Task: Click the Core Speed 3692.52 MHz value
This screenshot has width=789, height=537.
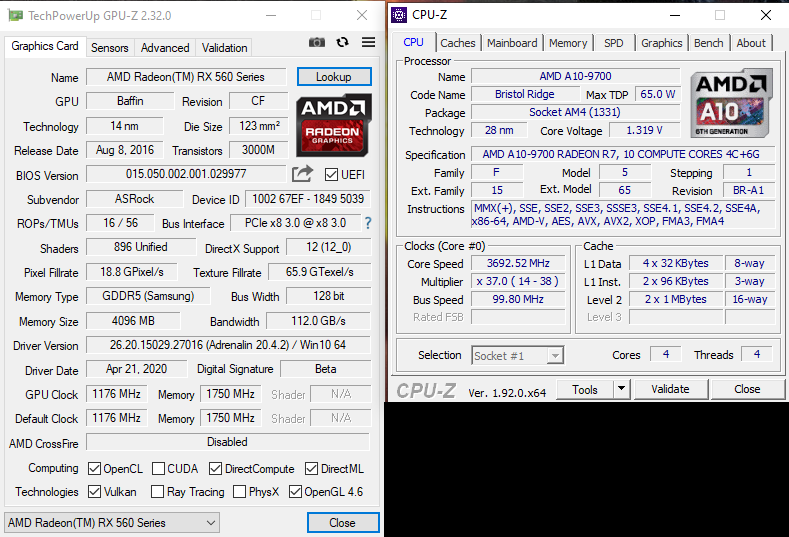Action: pyautogui.click(x=518, y=263)
